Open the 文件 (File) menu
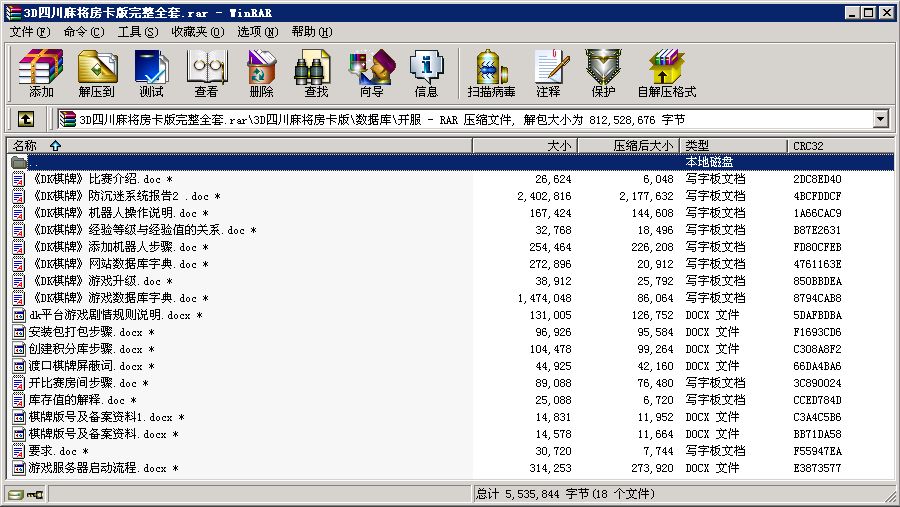 pos(30,32)
